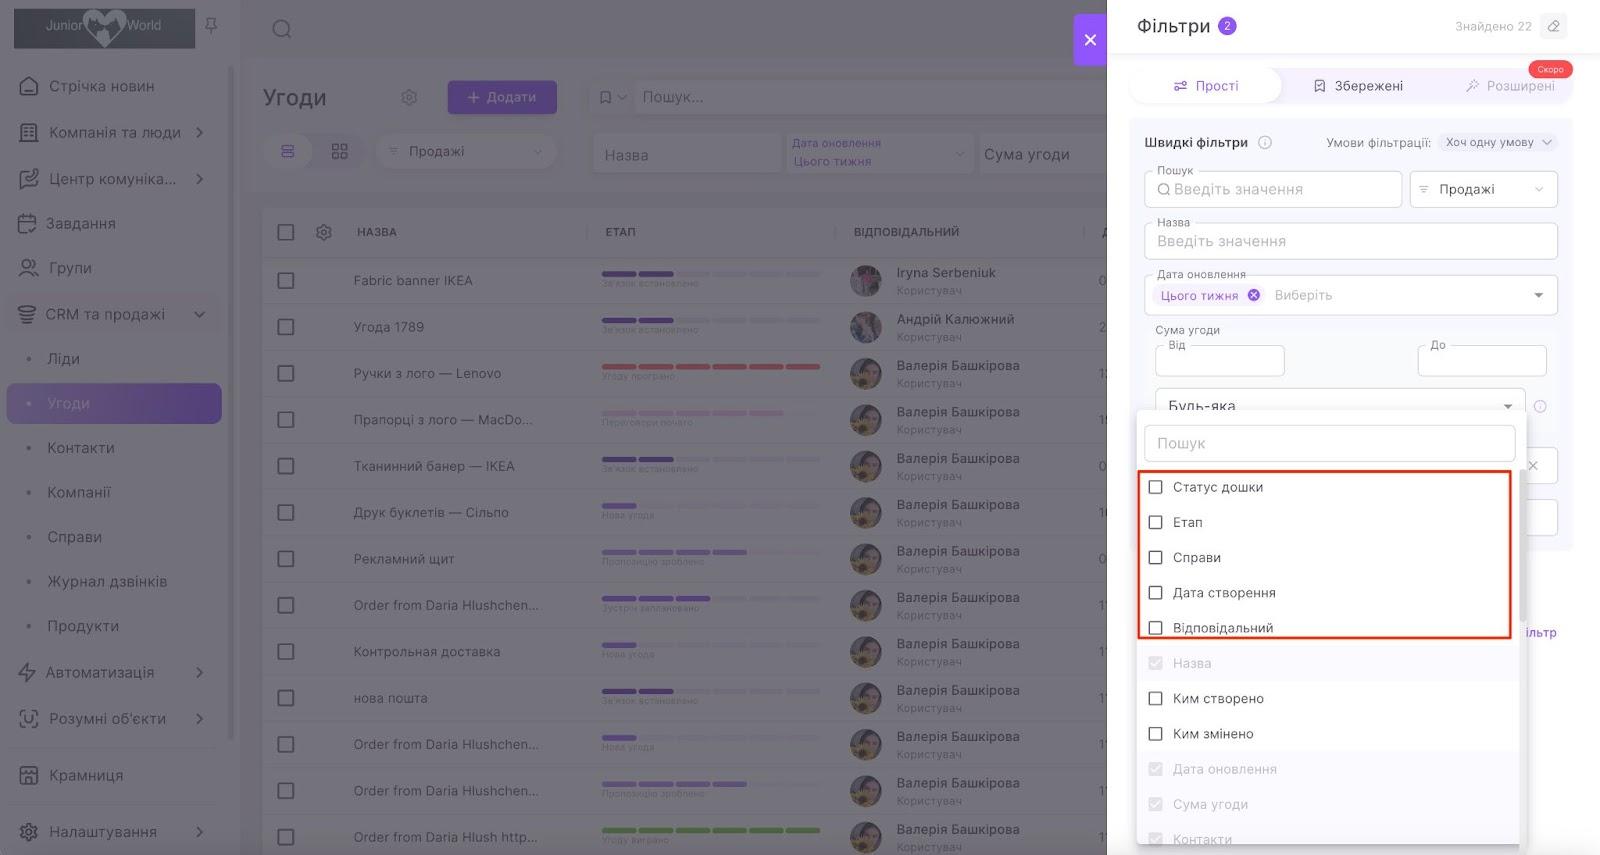Switch to the Збережені tab
The height and width of the screenshot is (855, 1600).
coord(1357,86)
